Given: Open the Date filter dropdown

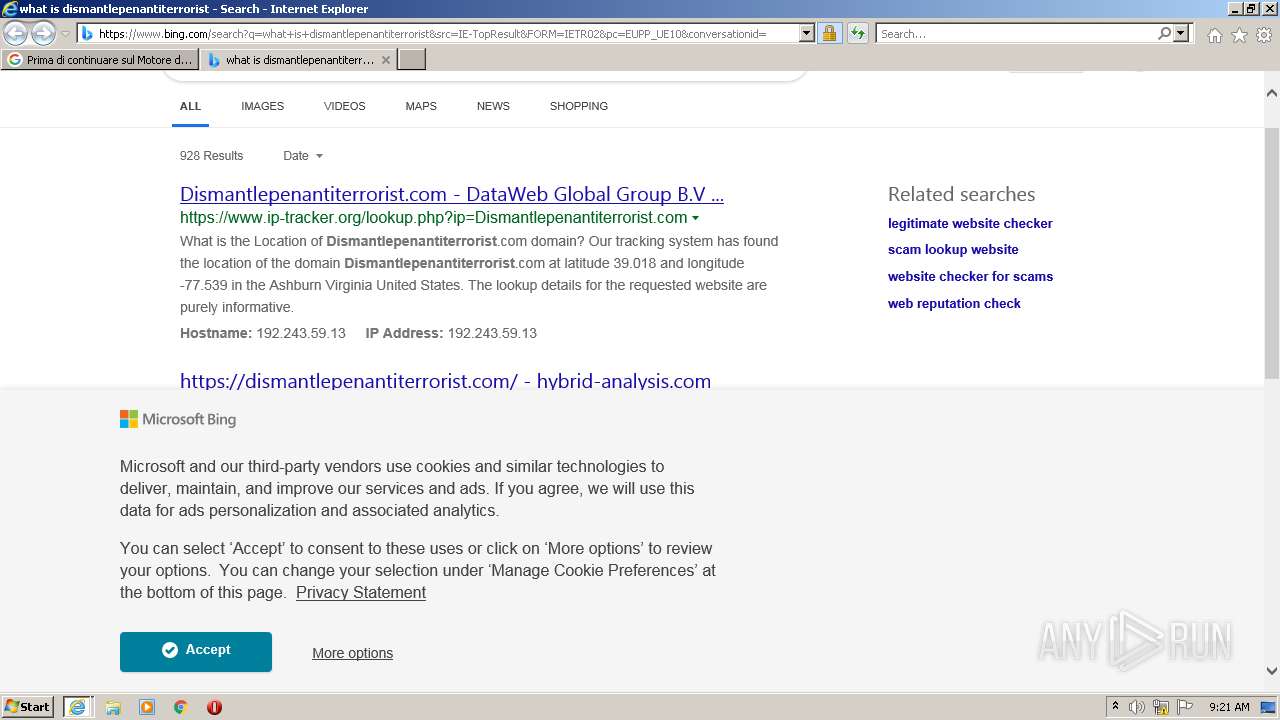Looking at the screenshot, I should pos(303,155).
